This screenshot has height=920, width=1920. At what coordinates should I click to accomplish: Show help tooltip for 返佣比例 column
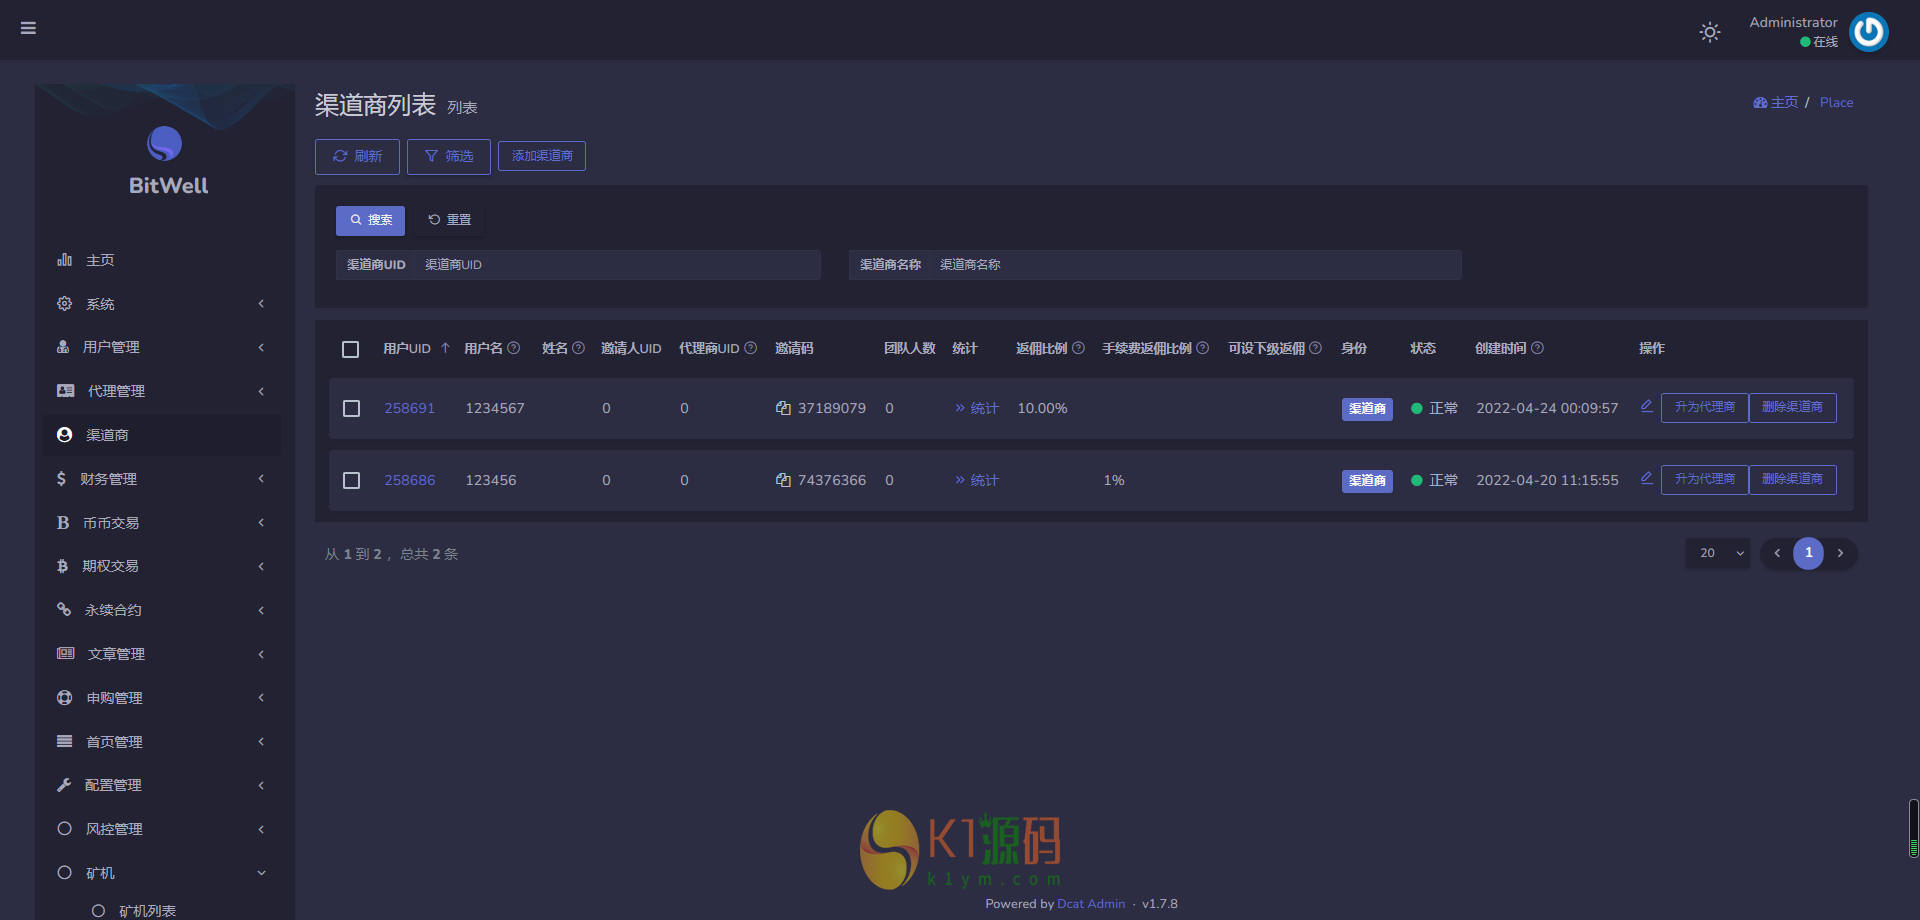[x=1079, y=348]
